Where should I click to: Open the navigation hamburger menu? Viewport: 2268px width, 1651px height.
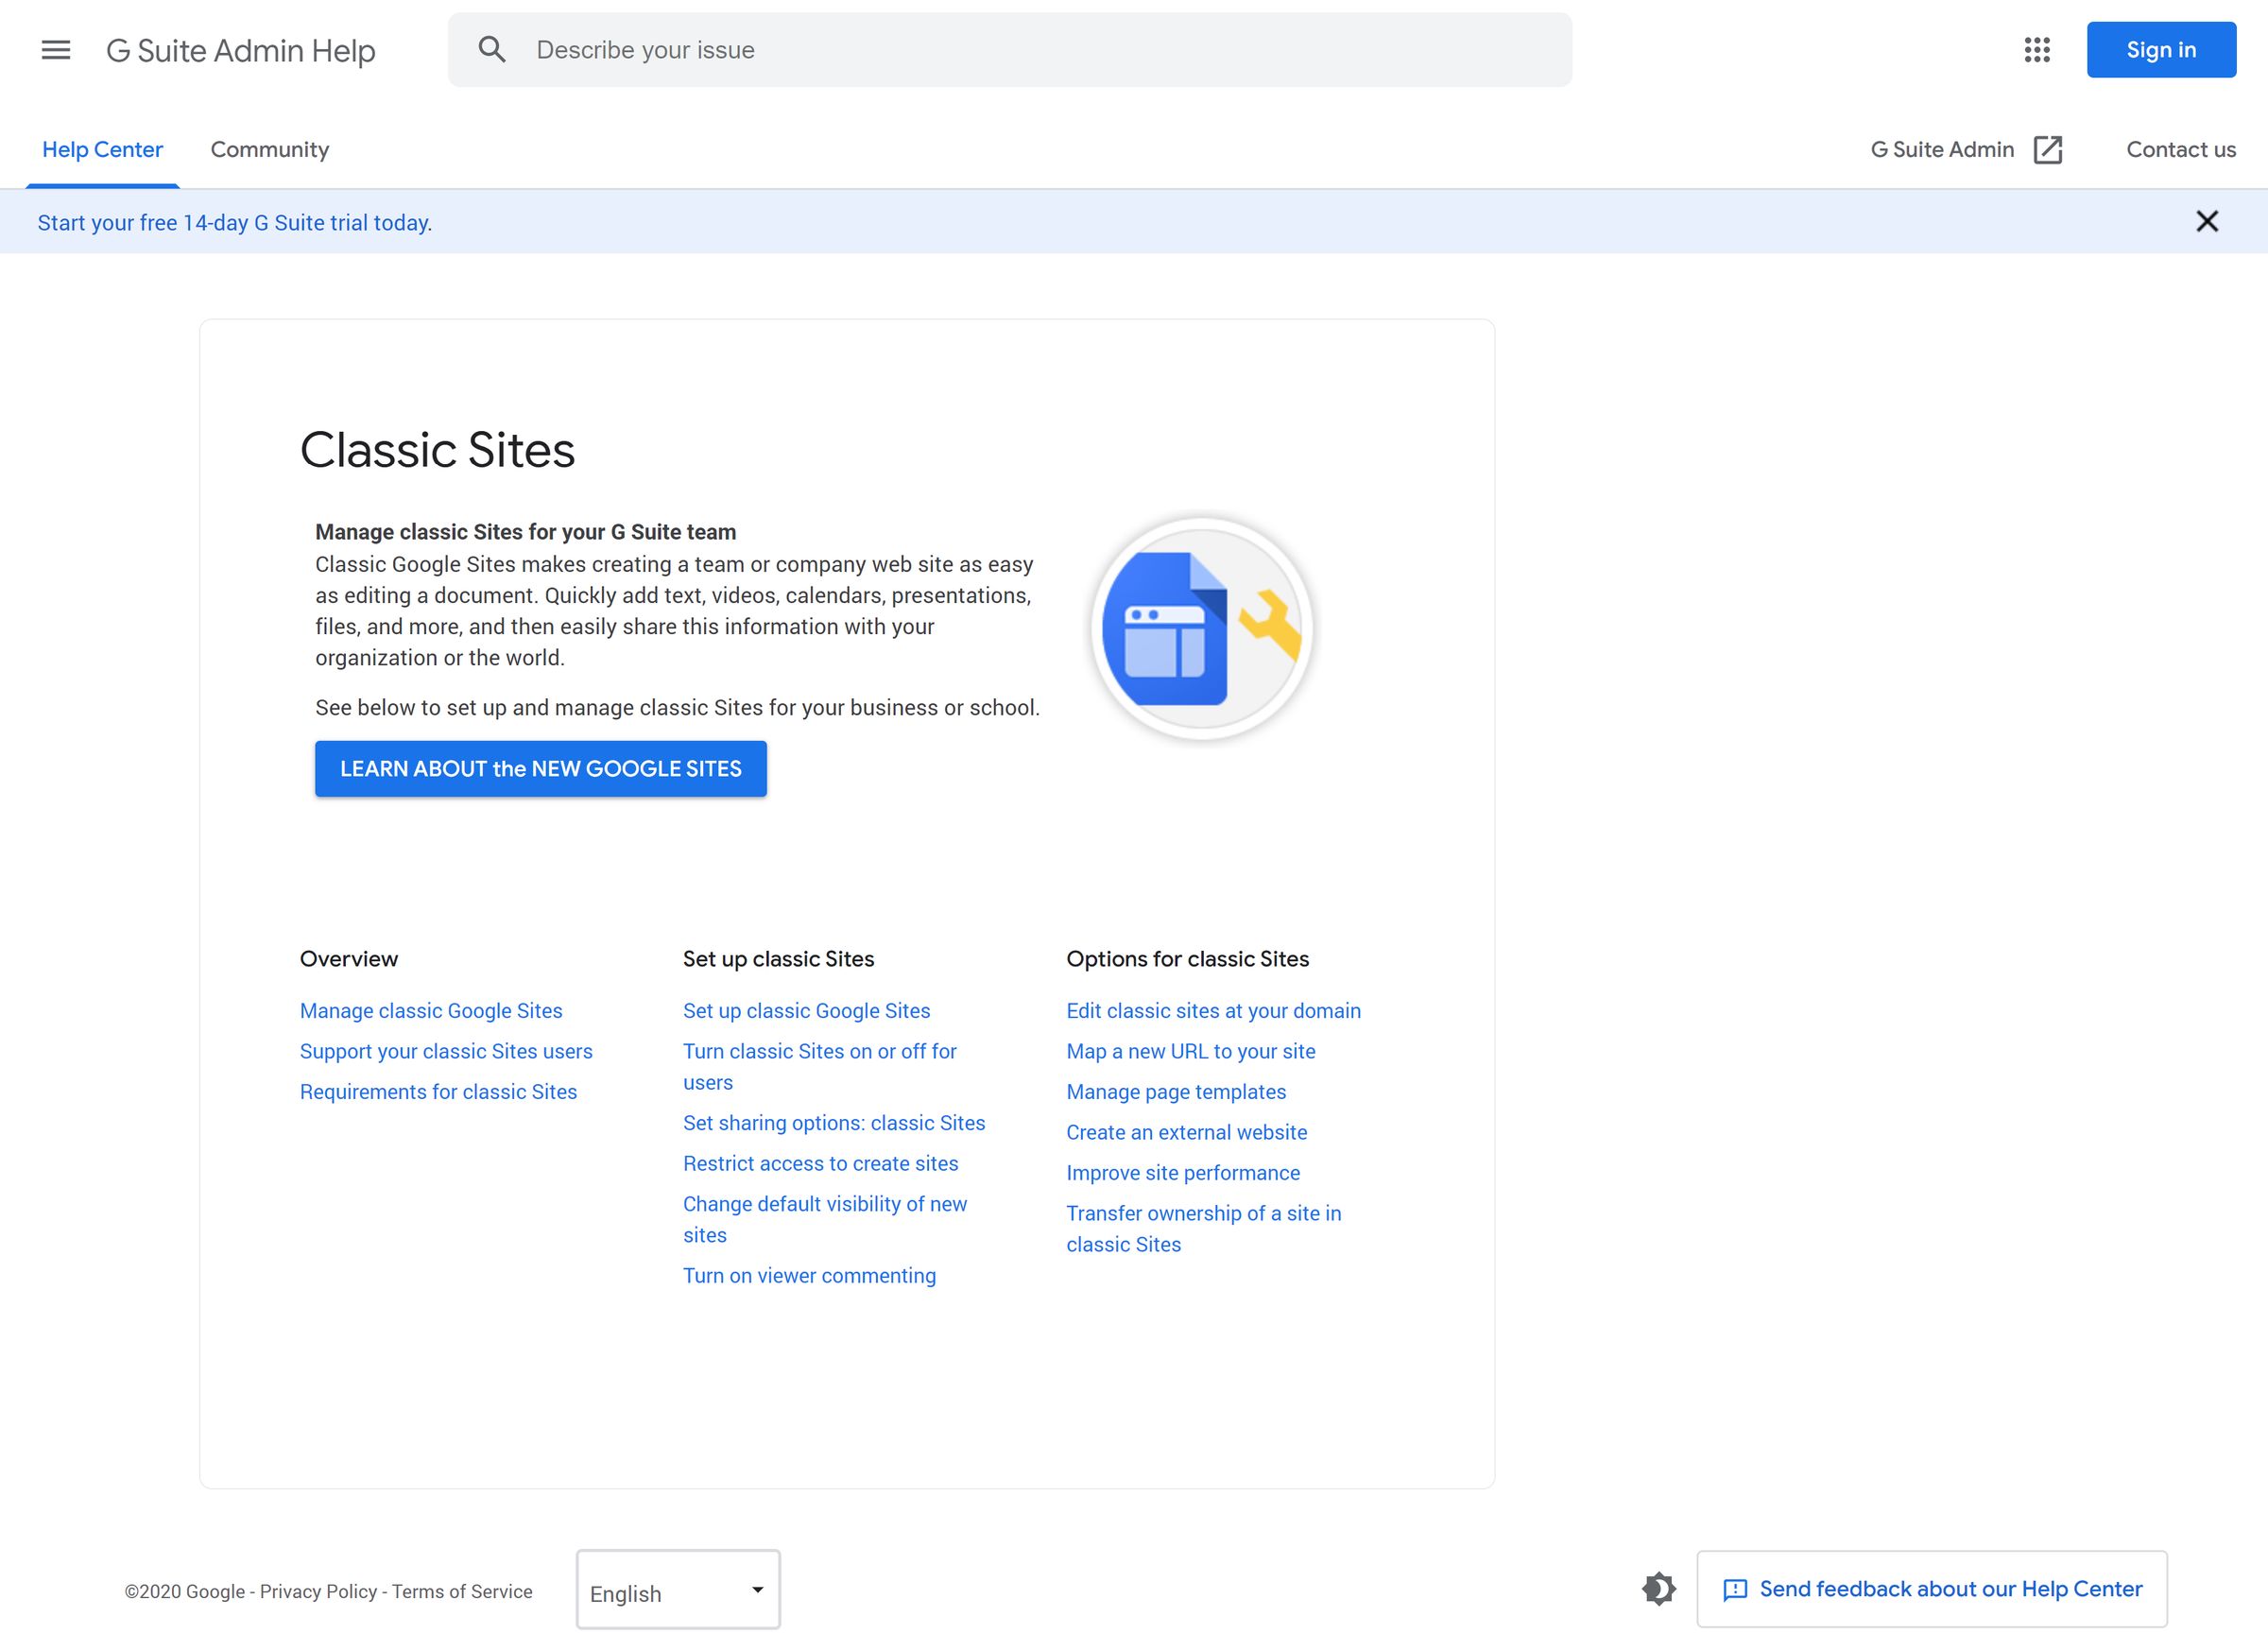[x=56, y=49]
